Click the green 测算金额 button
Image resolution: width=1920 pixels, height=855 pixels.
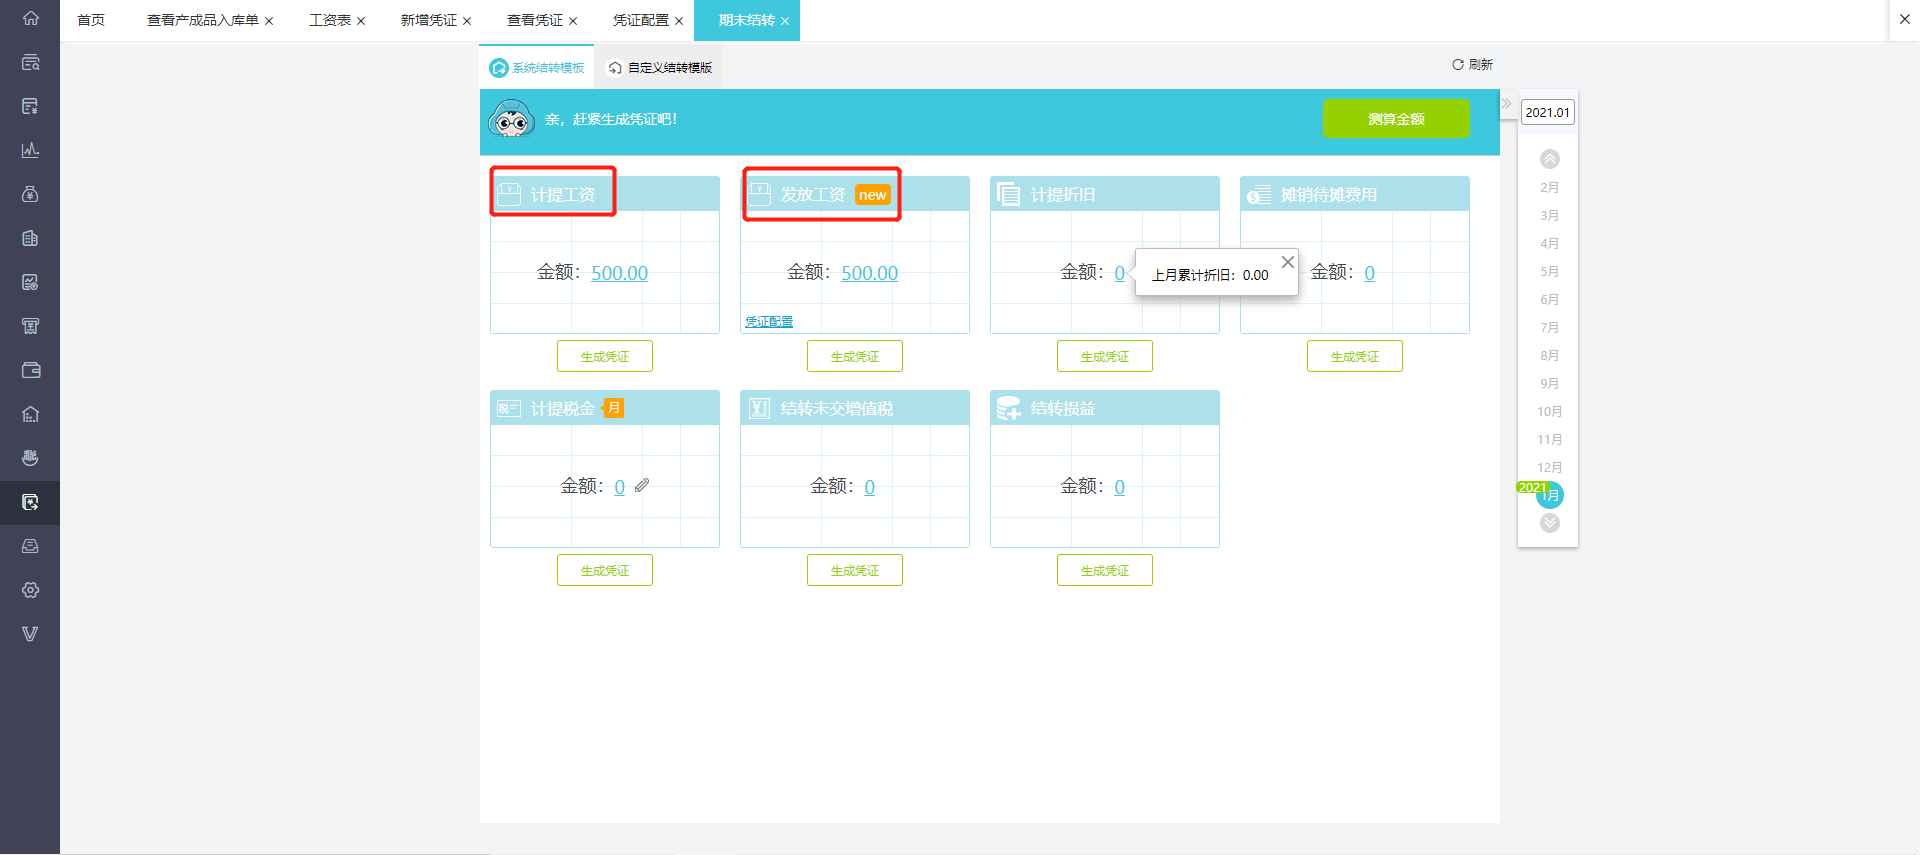pos(1396,119)
